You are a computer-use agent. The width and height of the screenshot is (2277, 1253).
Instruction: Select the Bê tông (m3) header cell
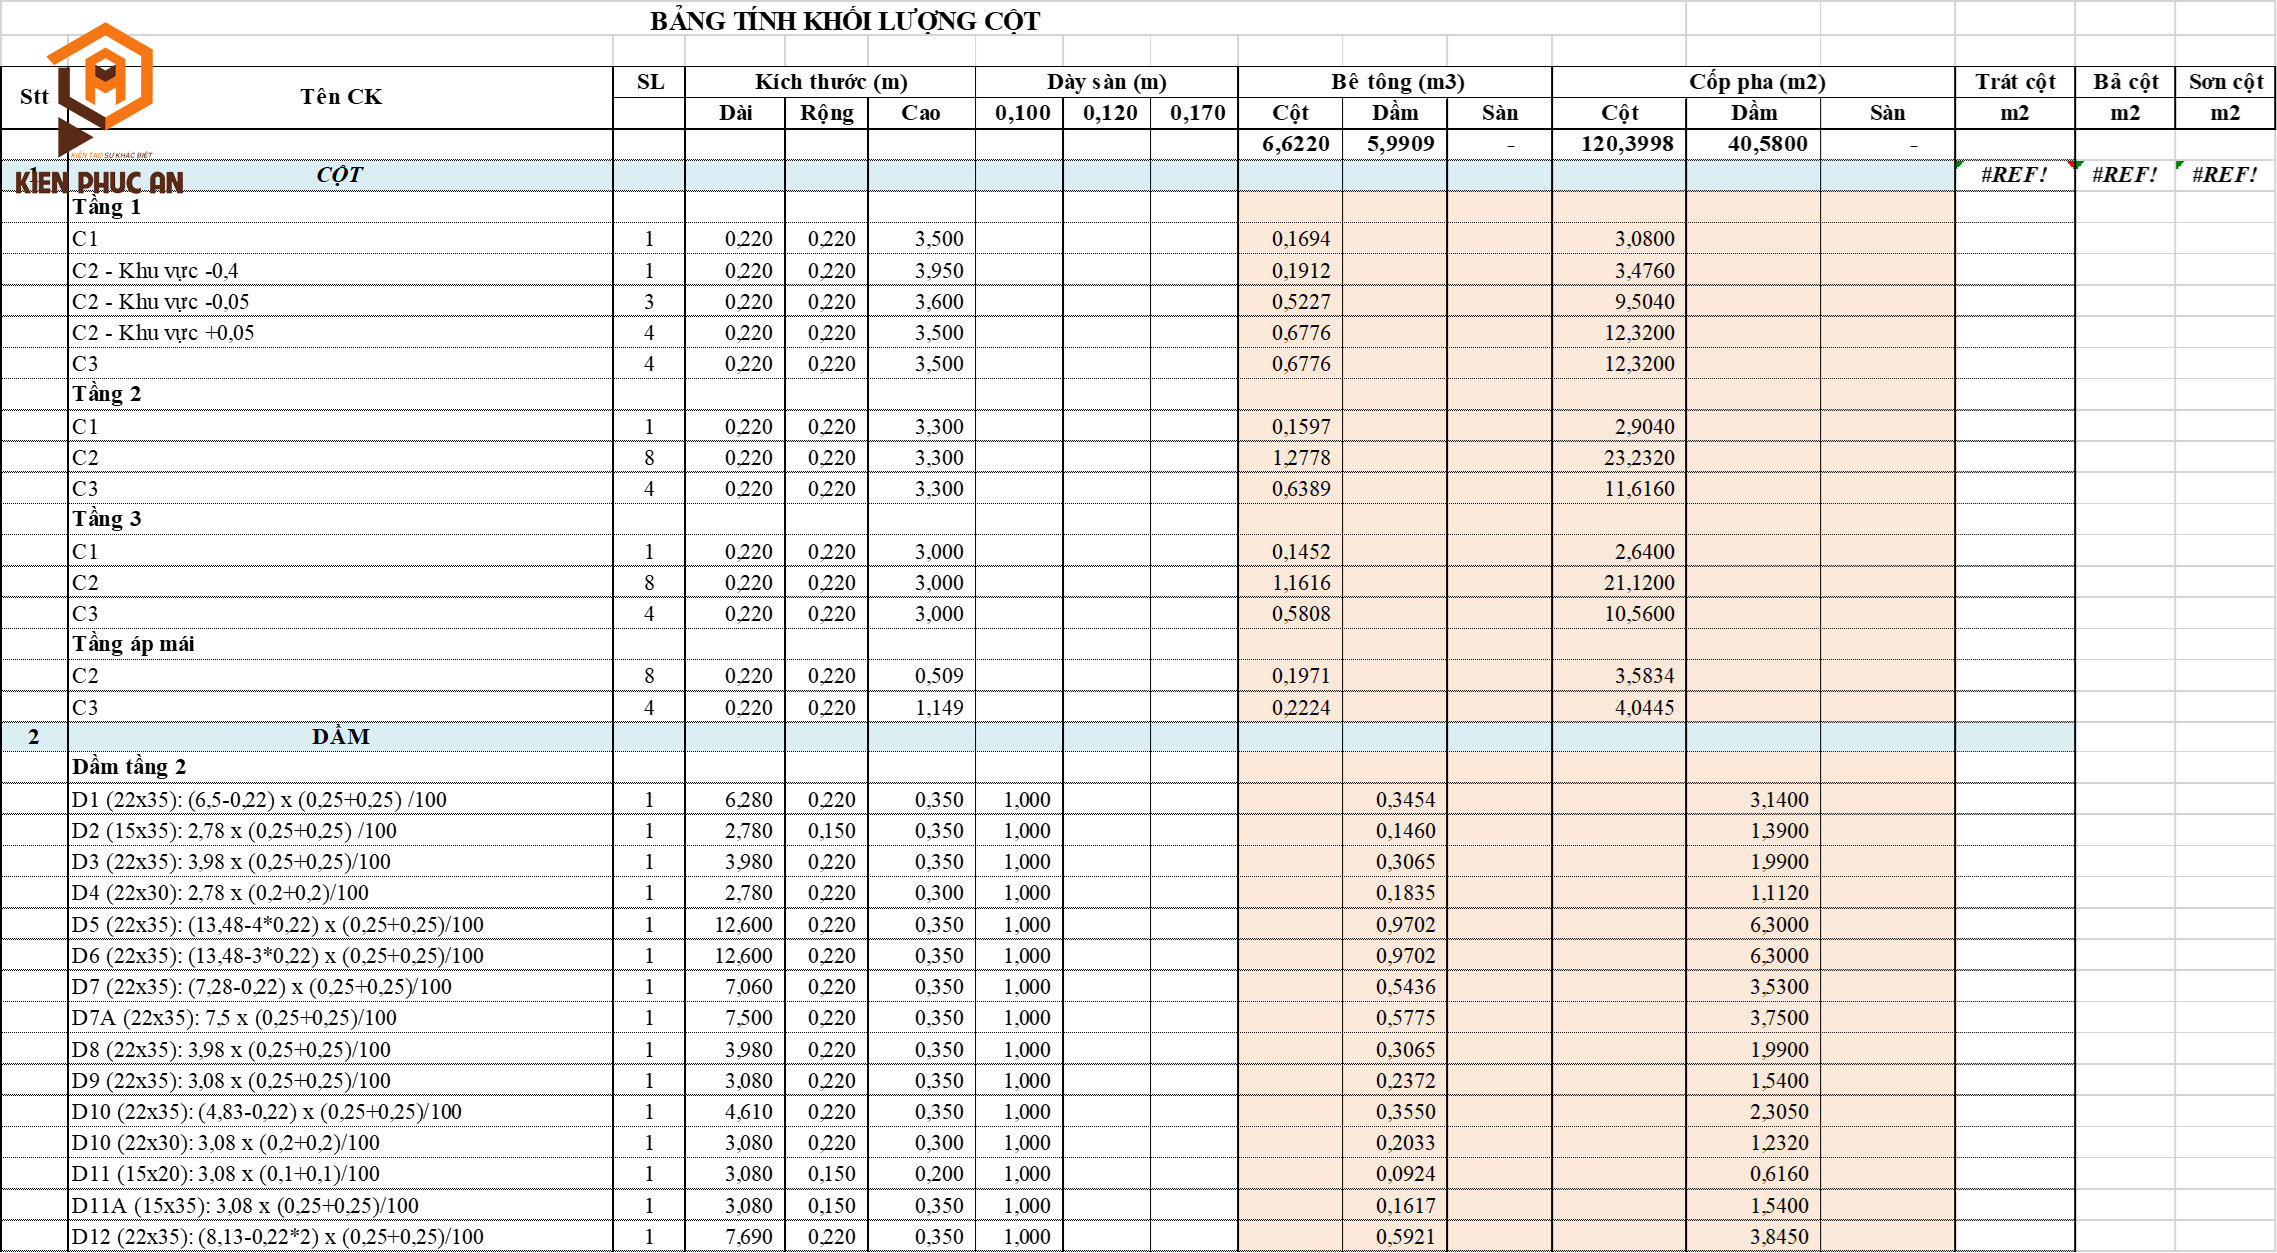coord(1396,82)
